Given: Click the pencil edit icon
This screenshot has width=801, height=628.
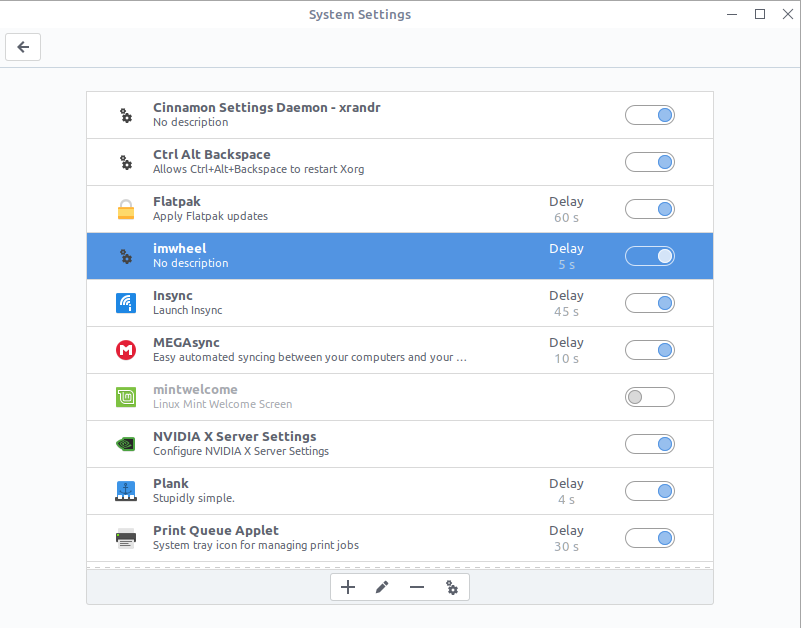Looking at the screenshot, I should [382, 588].
